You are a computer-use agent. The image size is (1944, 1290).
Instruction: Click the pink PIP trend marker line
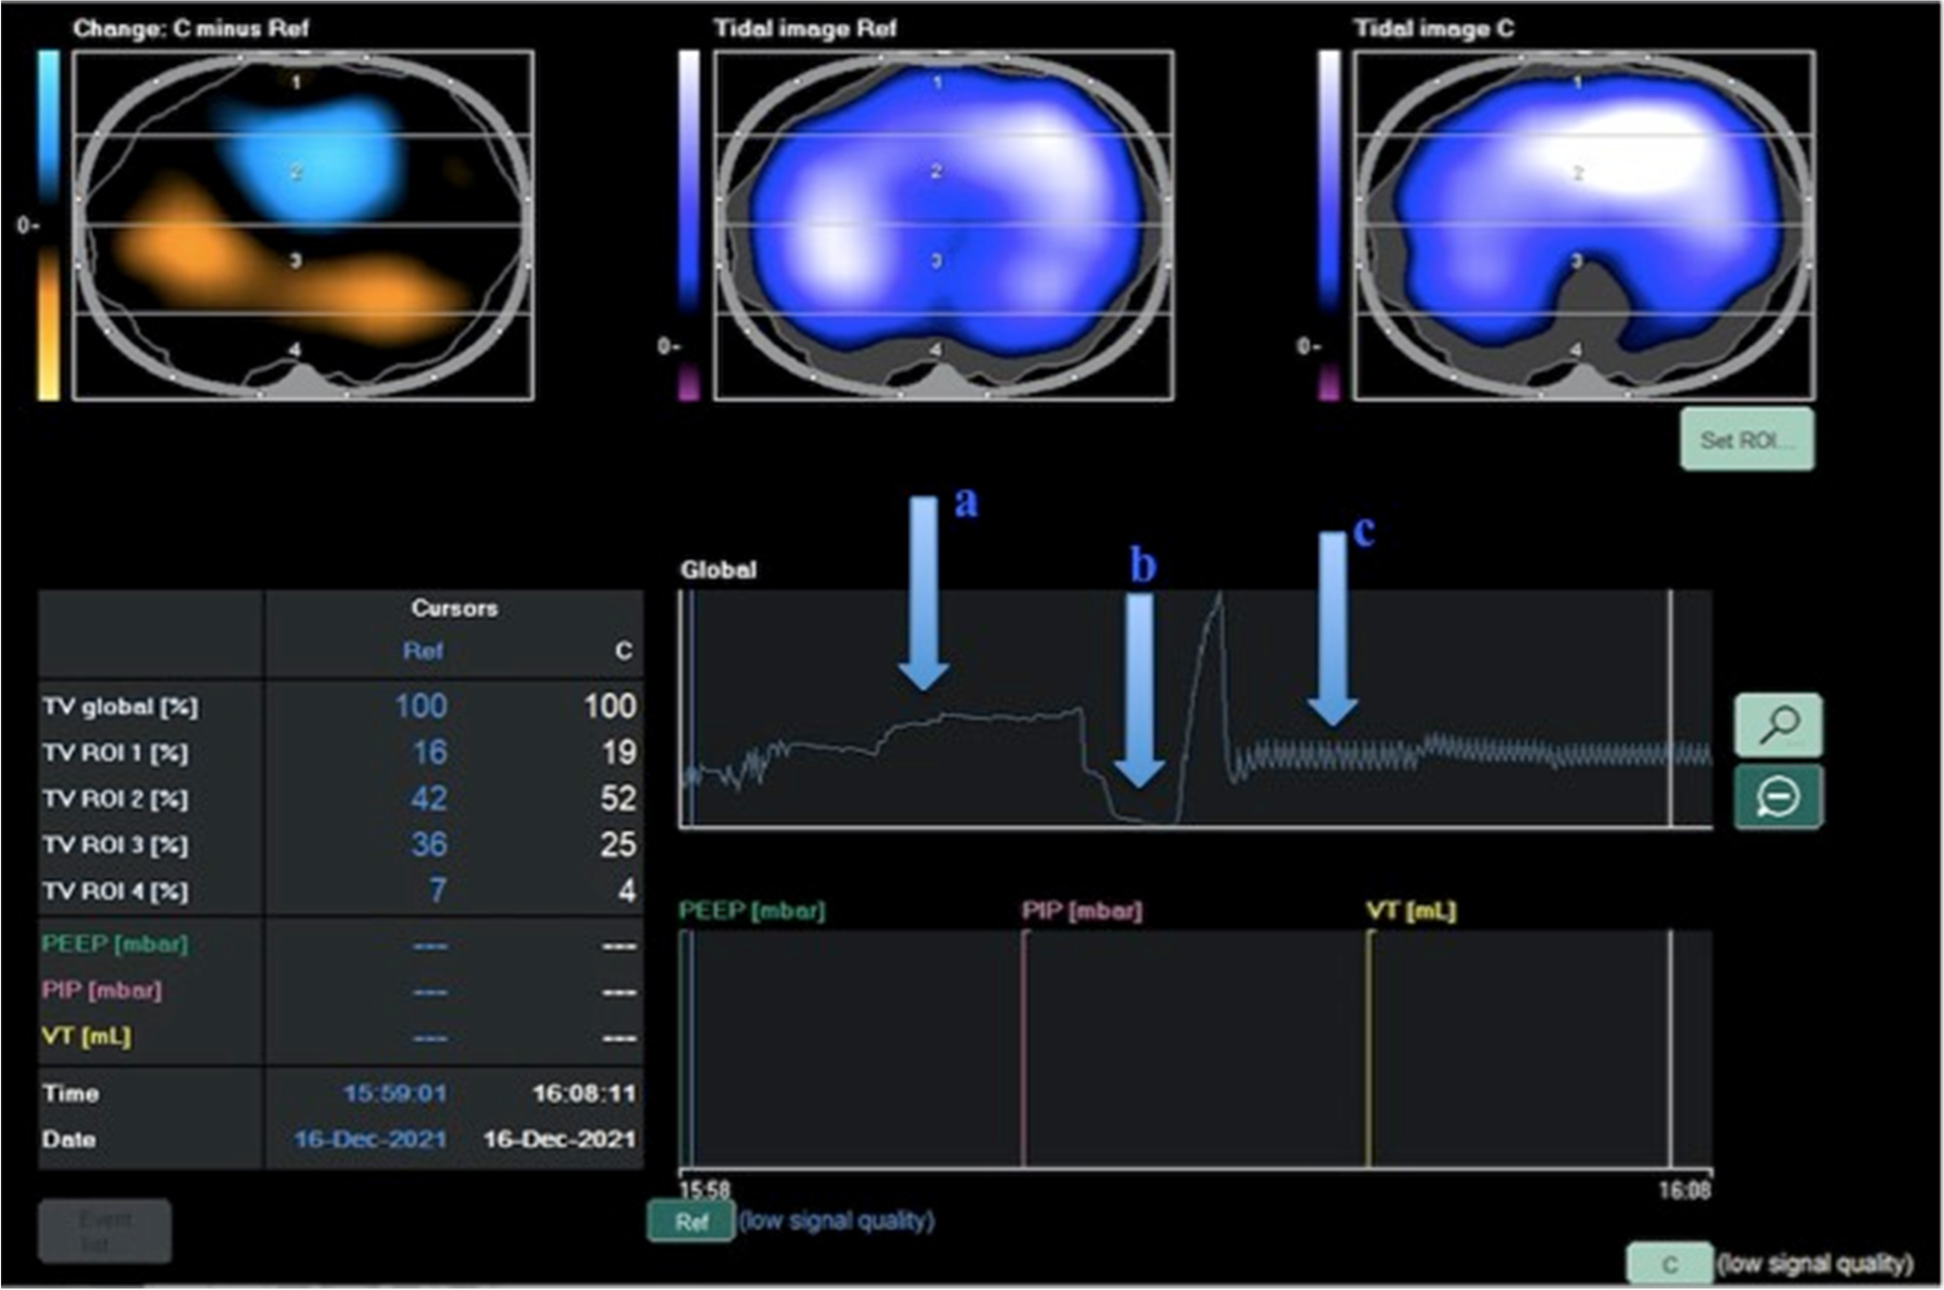pyautogui.click(x=1024, y=1048)
